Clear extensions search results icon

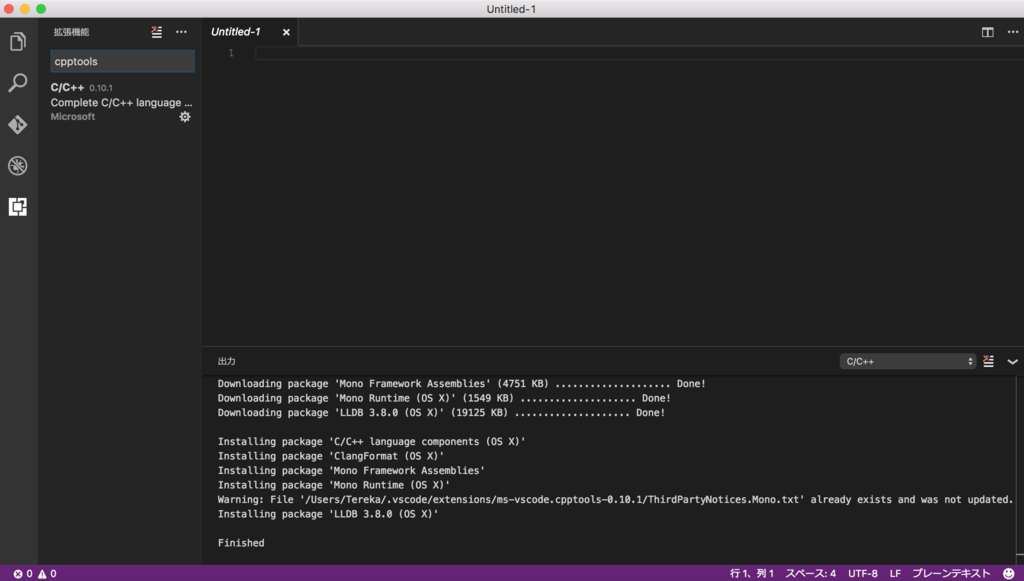pos(157,32)
